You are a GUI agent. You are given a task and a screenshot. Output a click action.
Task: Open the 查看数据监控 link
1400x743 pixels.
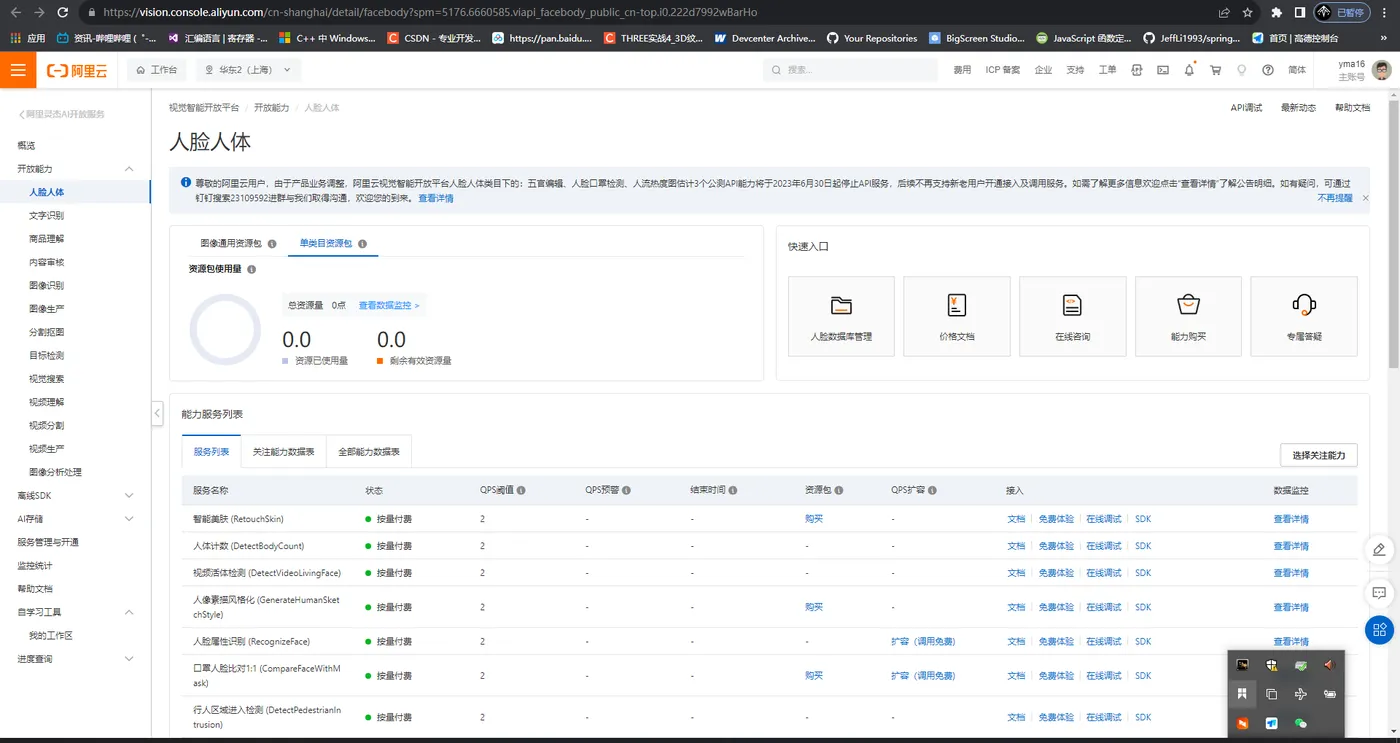389,305
